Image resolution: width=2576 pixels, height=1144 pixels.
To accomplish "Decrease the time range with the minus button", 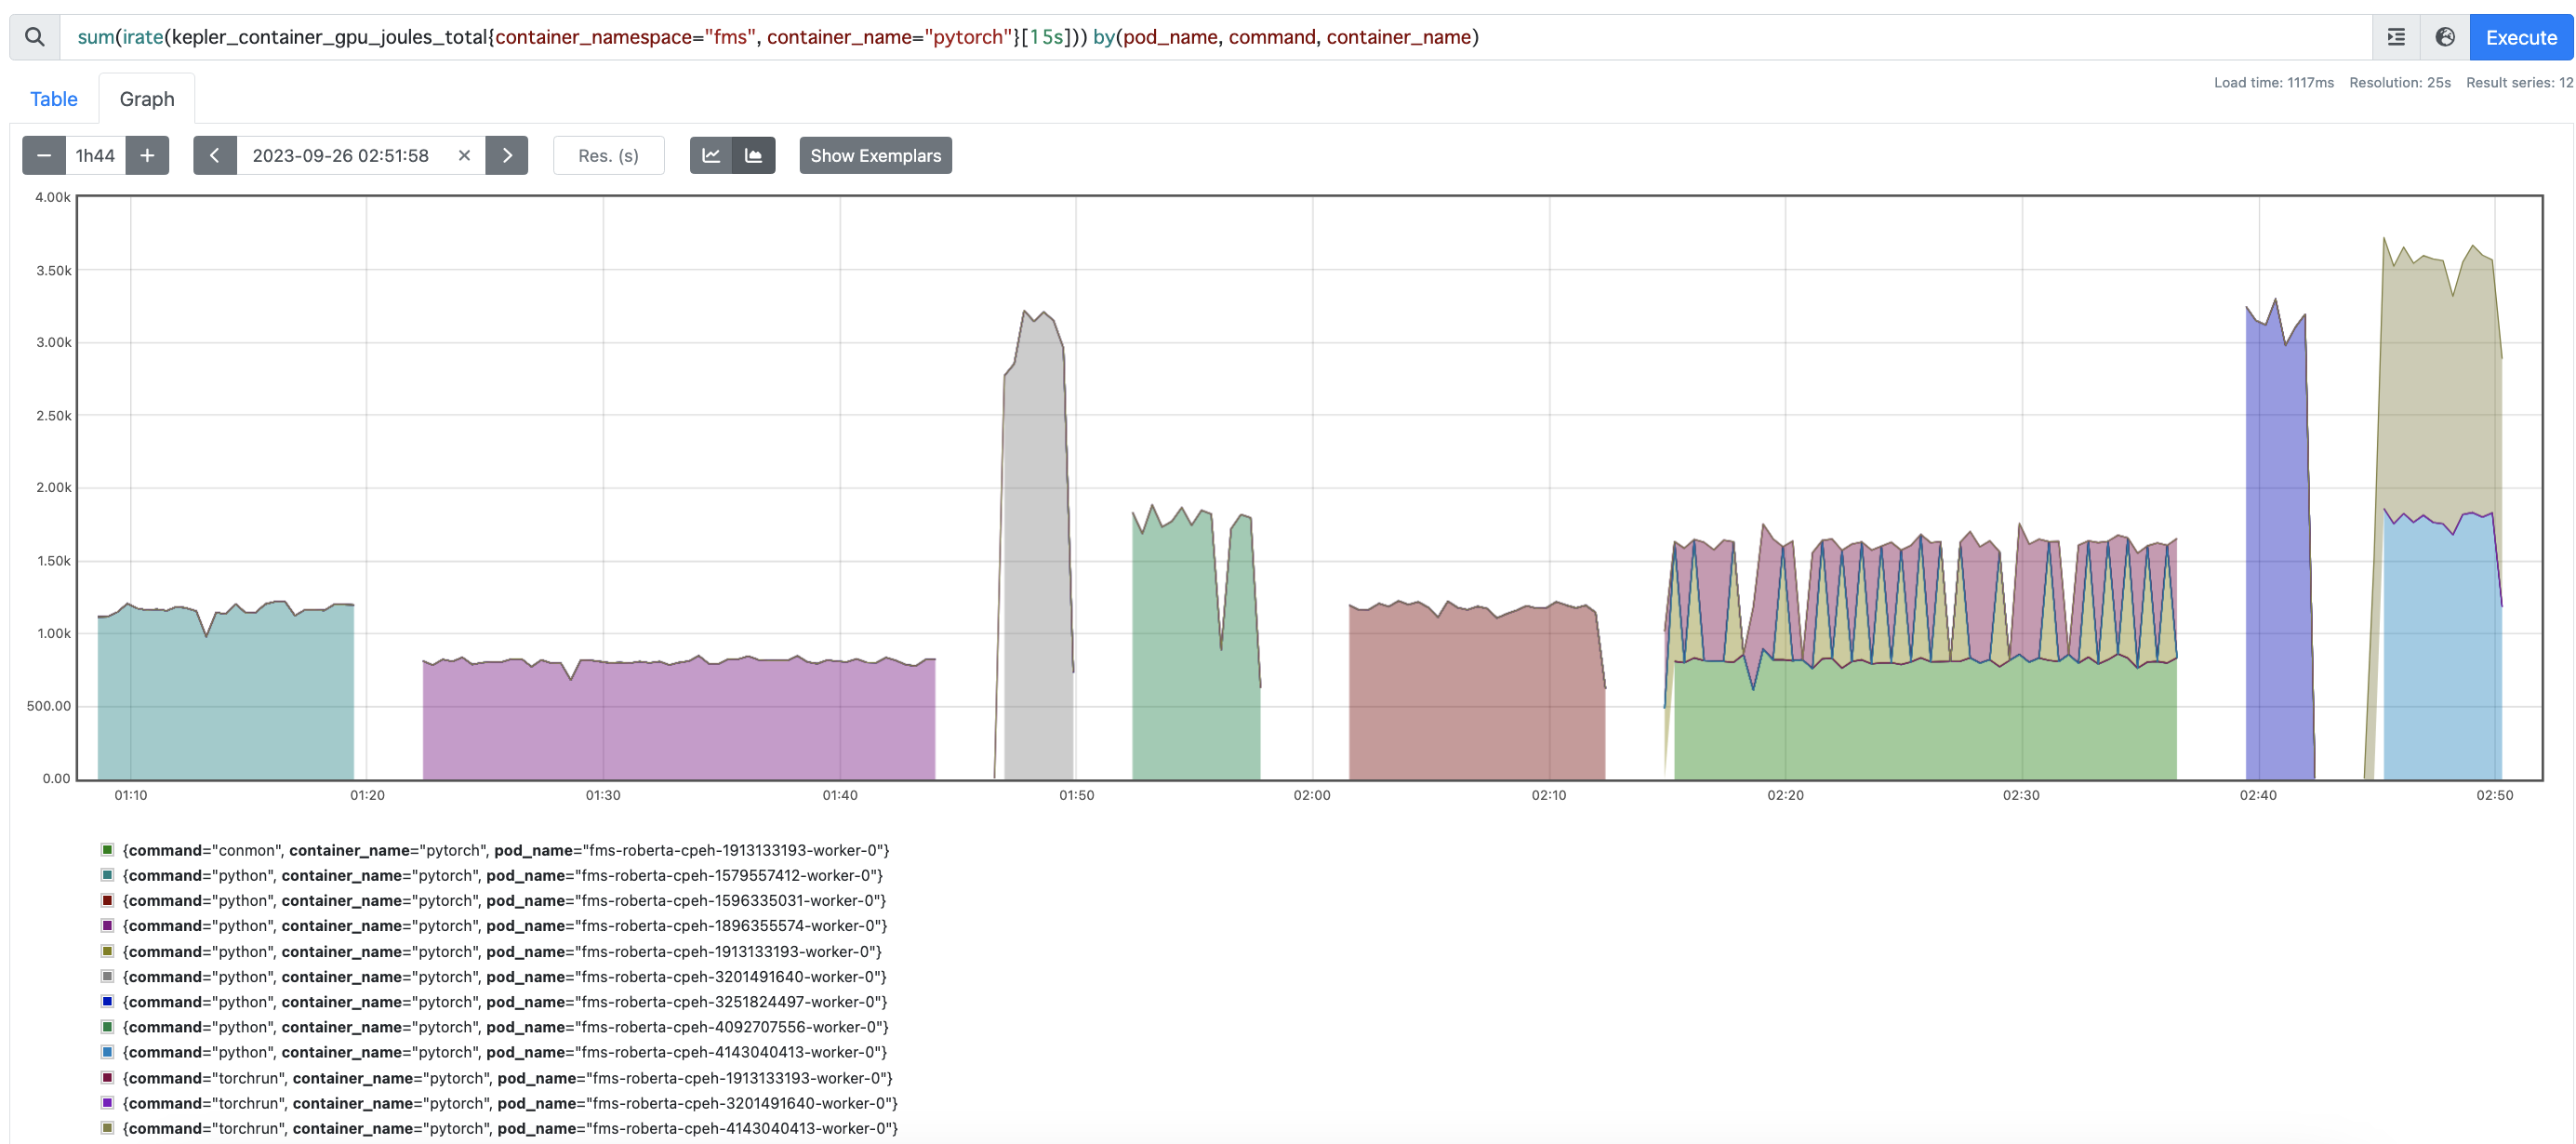I will pos(44,155).
